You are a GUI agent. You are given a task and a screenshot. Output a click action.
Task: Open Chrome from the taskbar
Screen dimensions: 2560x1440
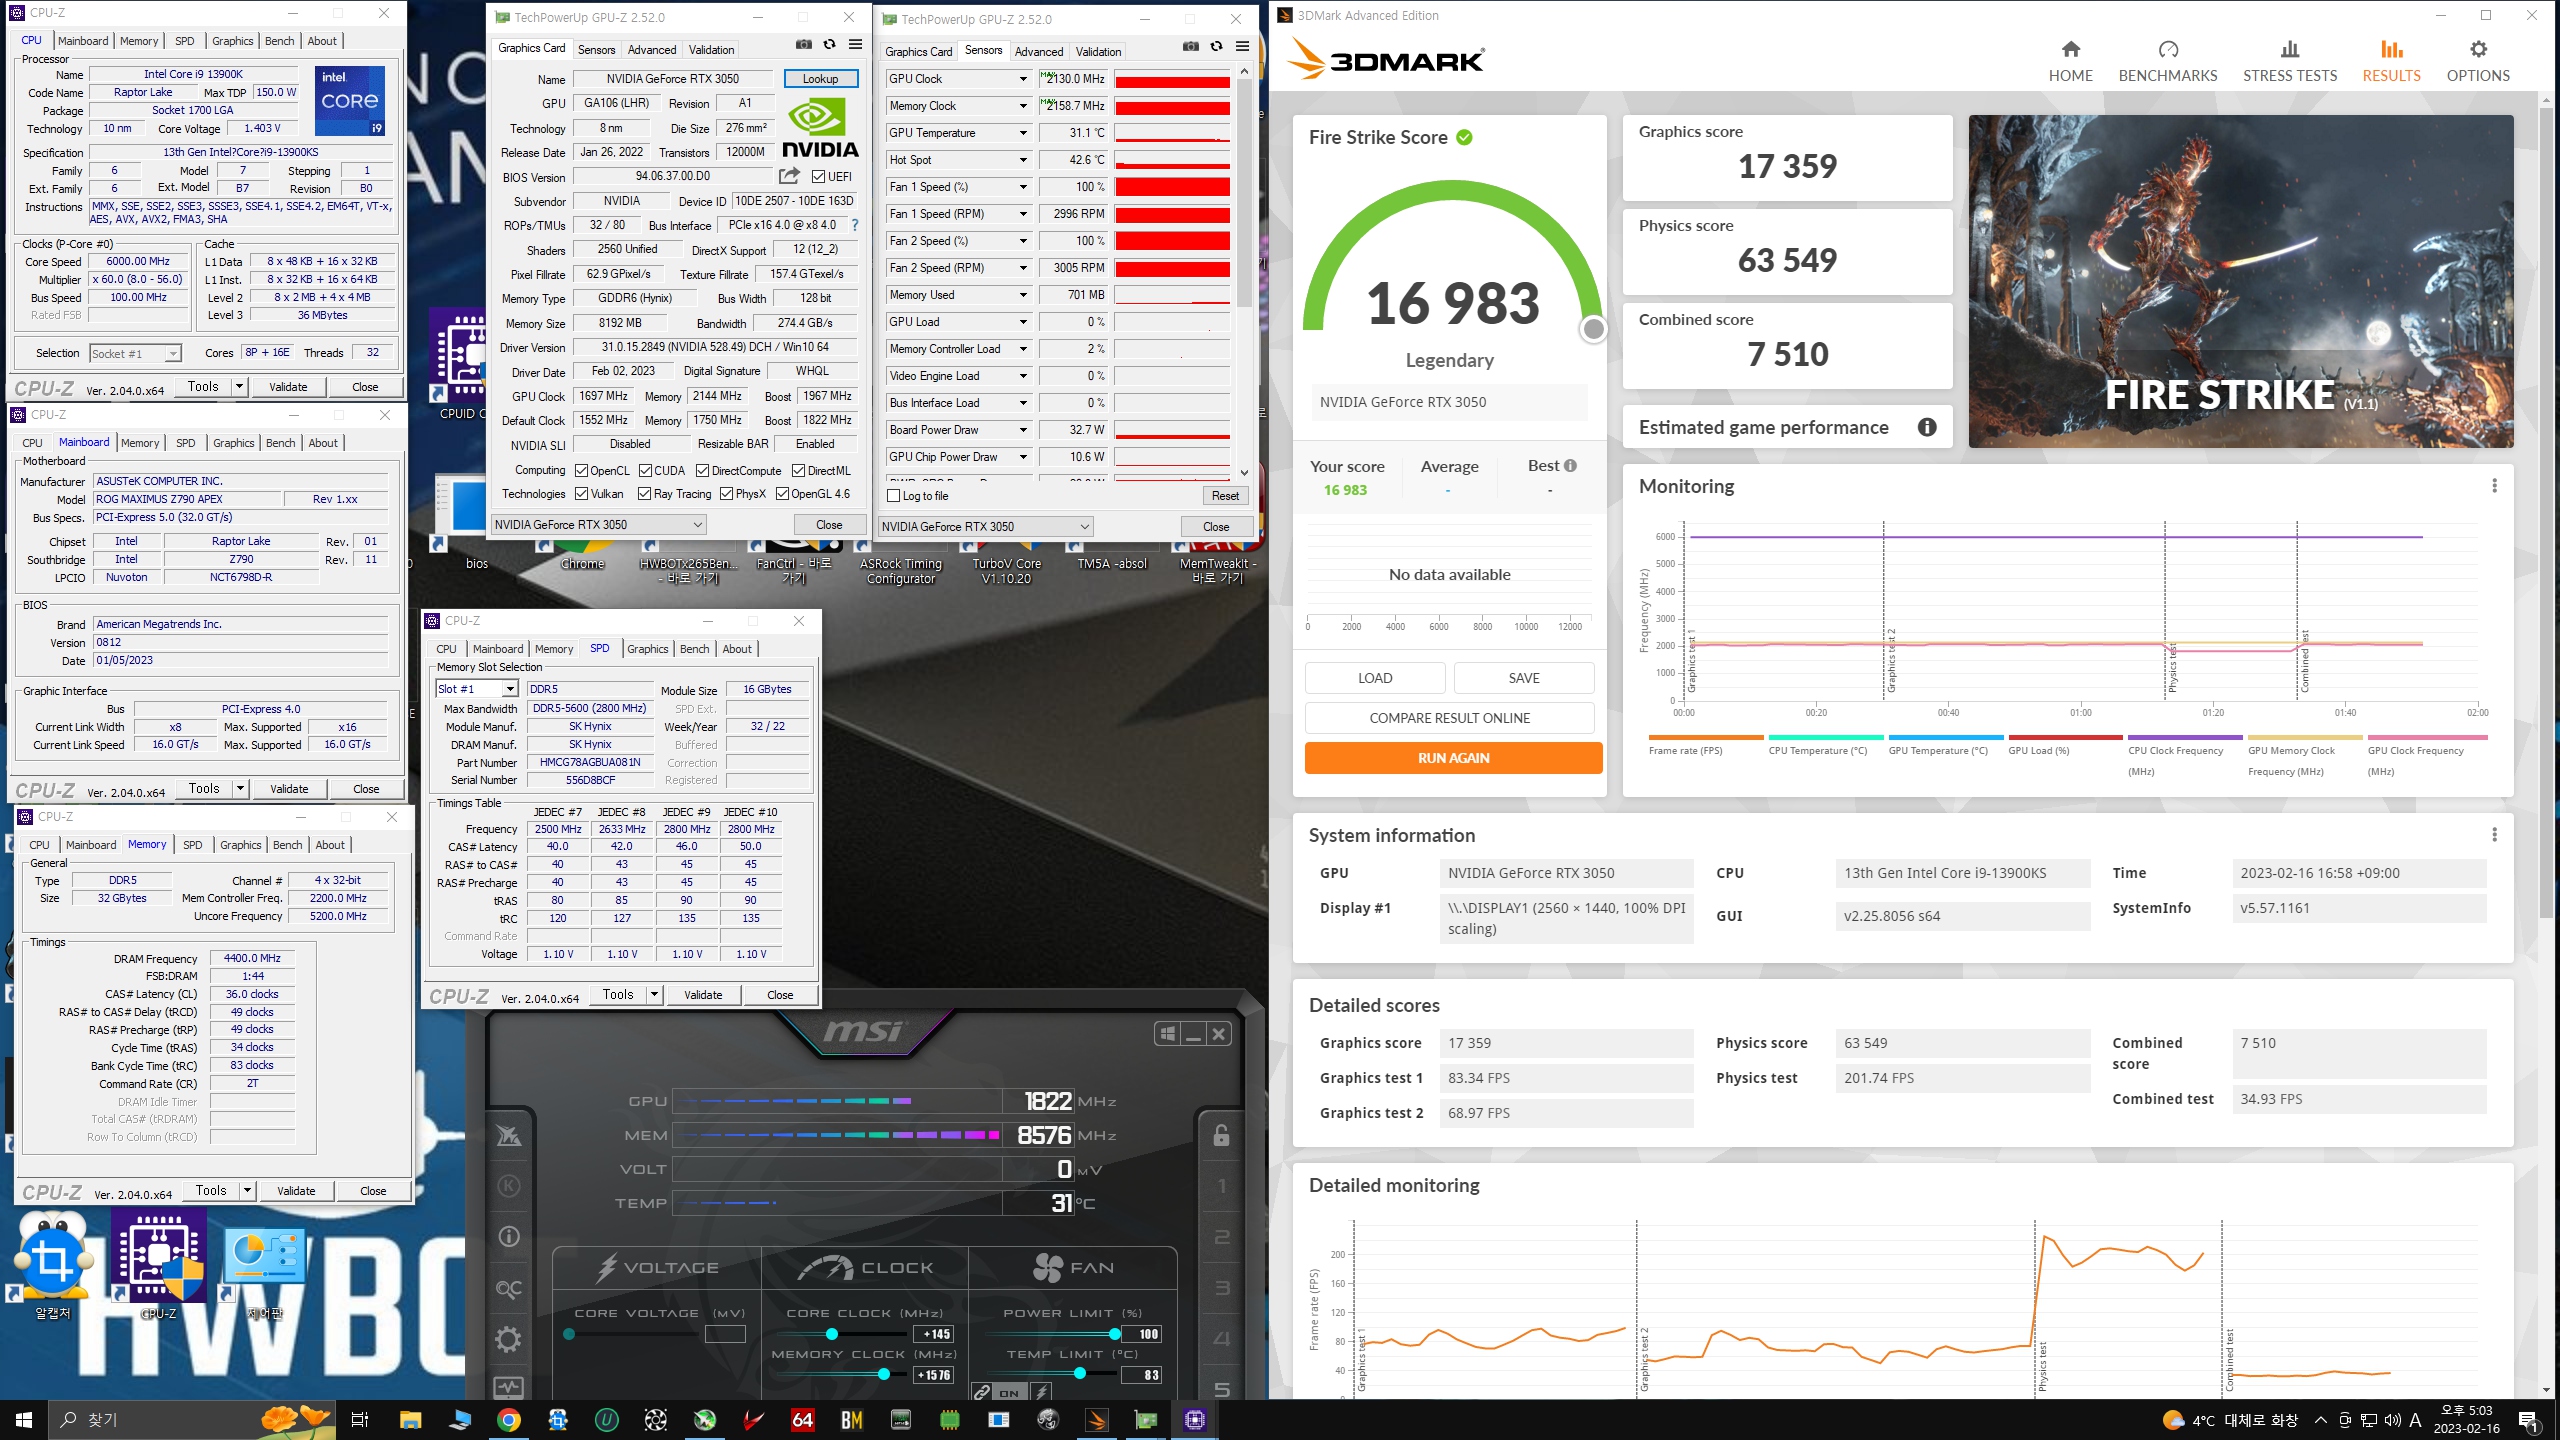click(509, 1420)
